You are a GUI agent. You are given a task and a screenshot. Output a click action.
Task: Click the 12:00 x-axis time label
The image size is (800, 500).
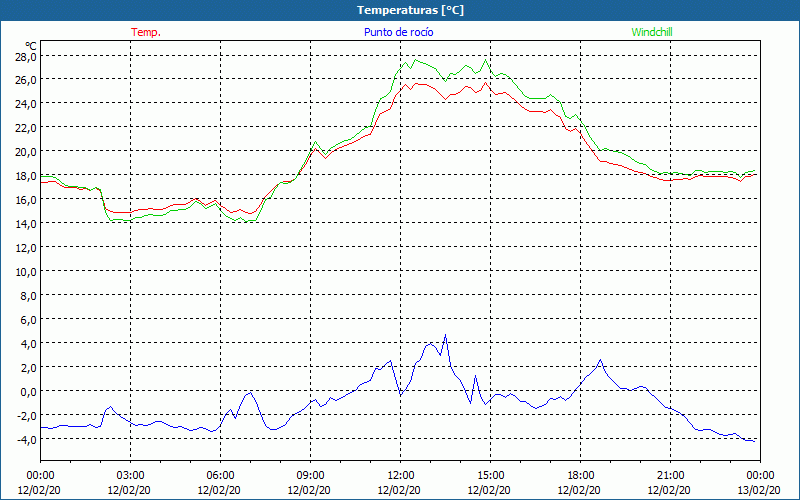coord(401,476)
